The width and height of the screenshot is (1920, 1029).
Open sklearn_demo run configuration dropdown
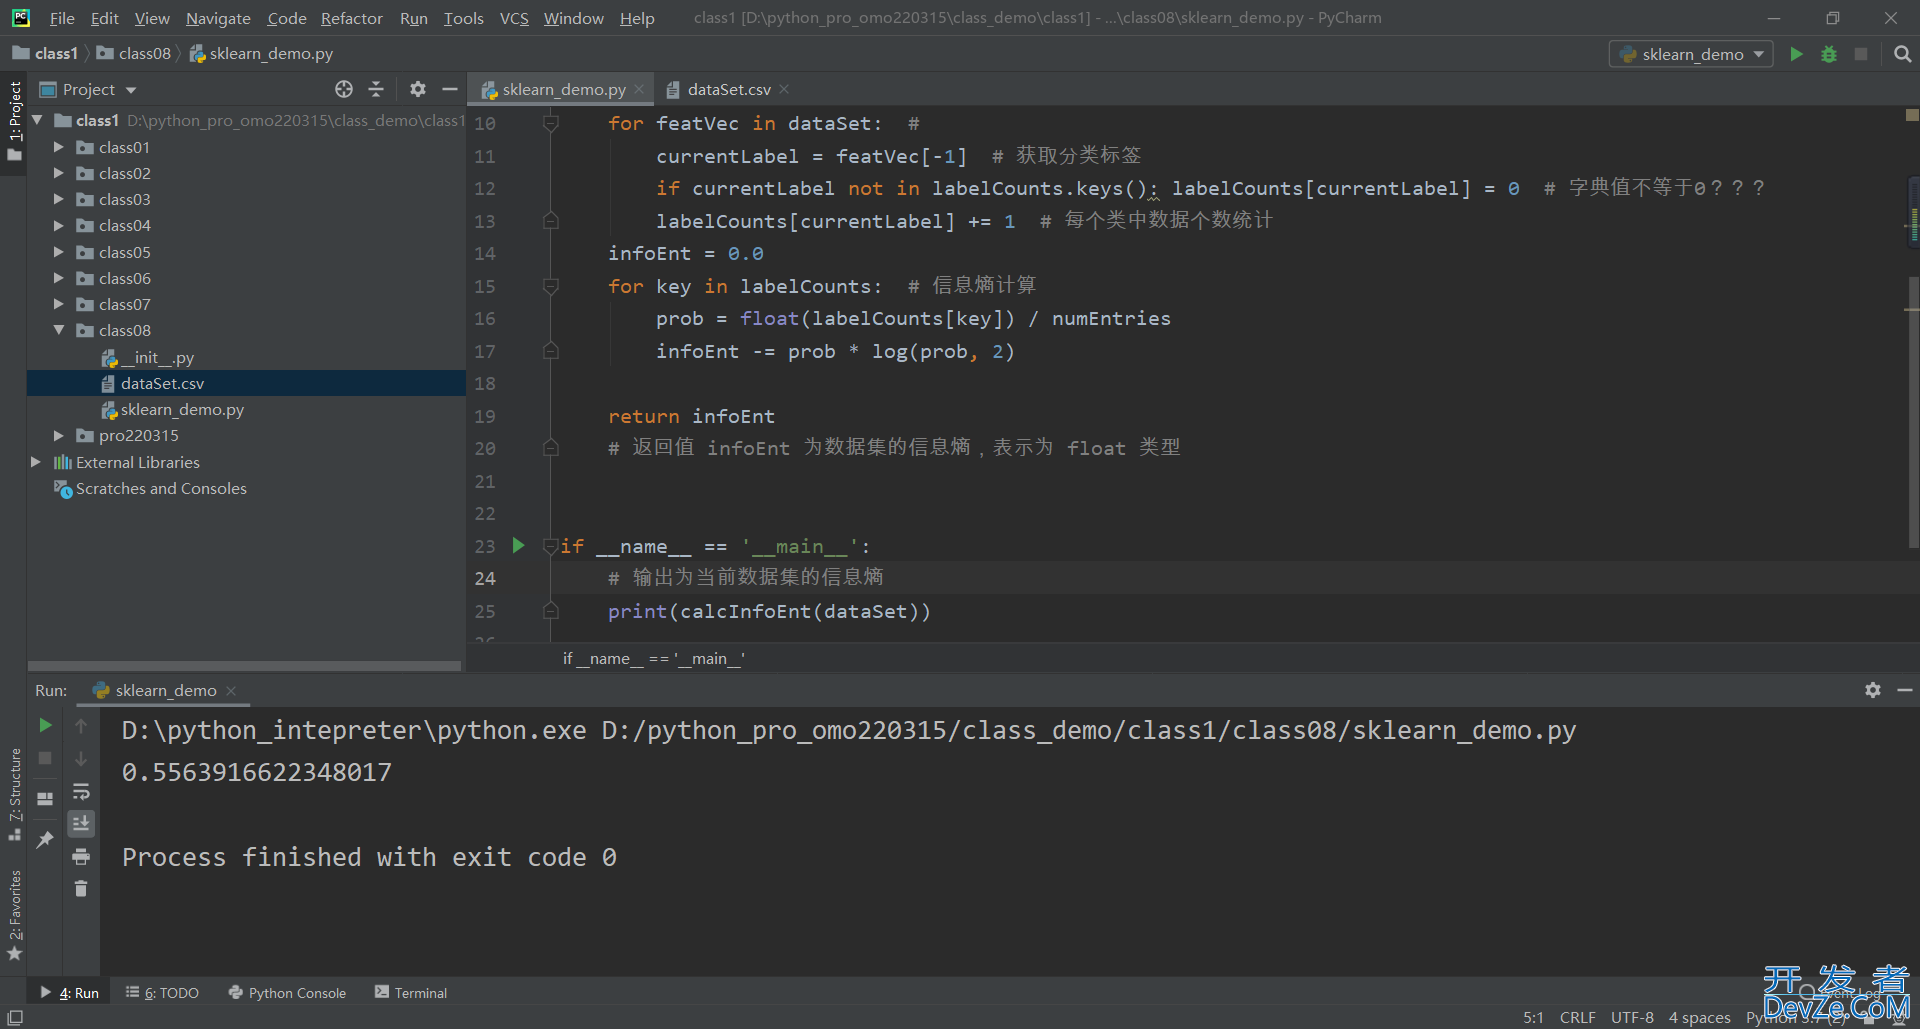pyautogui.click(x=1691, y=54)
